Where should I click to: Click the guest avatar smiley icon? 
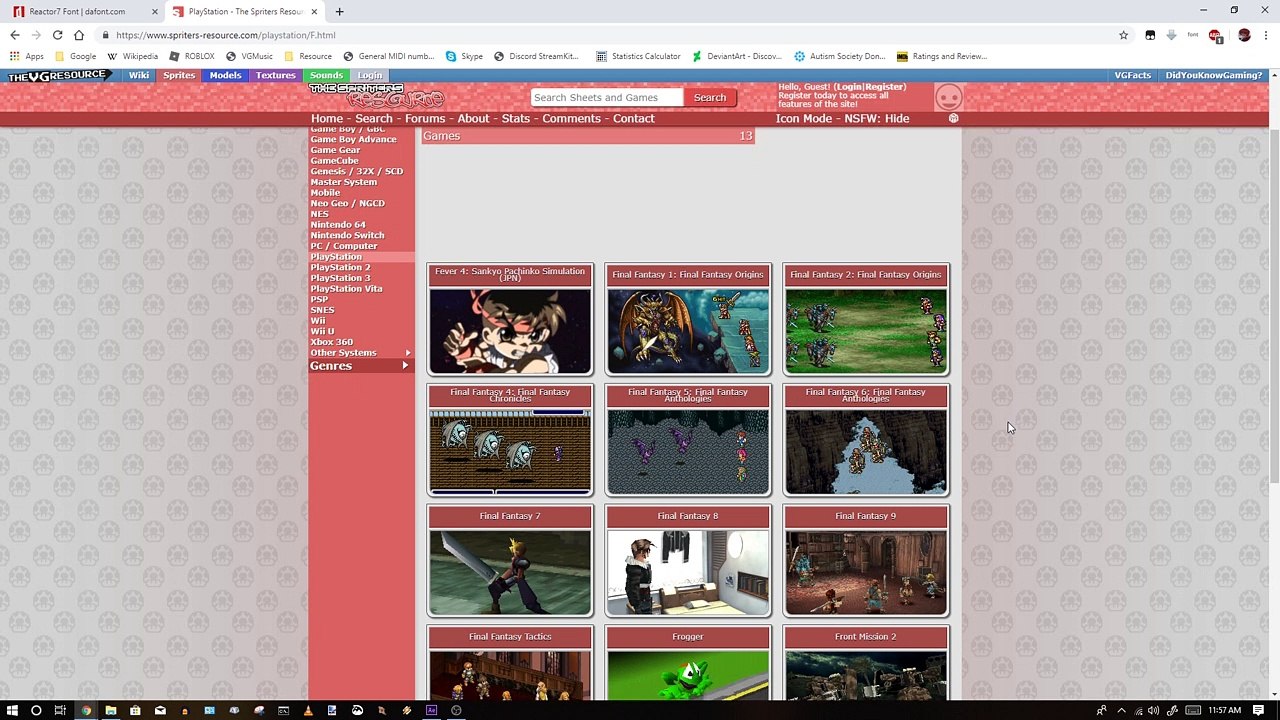click(x=948, y=97)
